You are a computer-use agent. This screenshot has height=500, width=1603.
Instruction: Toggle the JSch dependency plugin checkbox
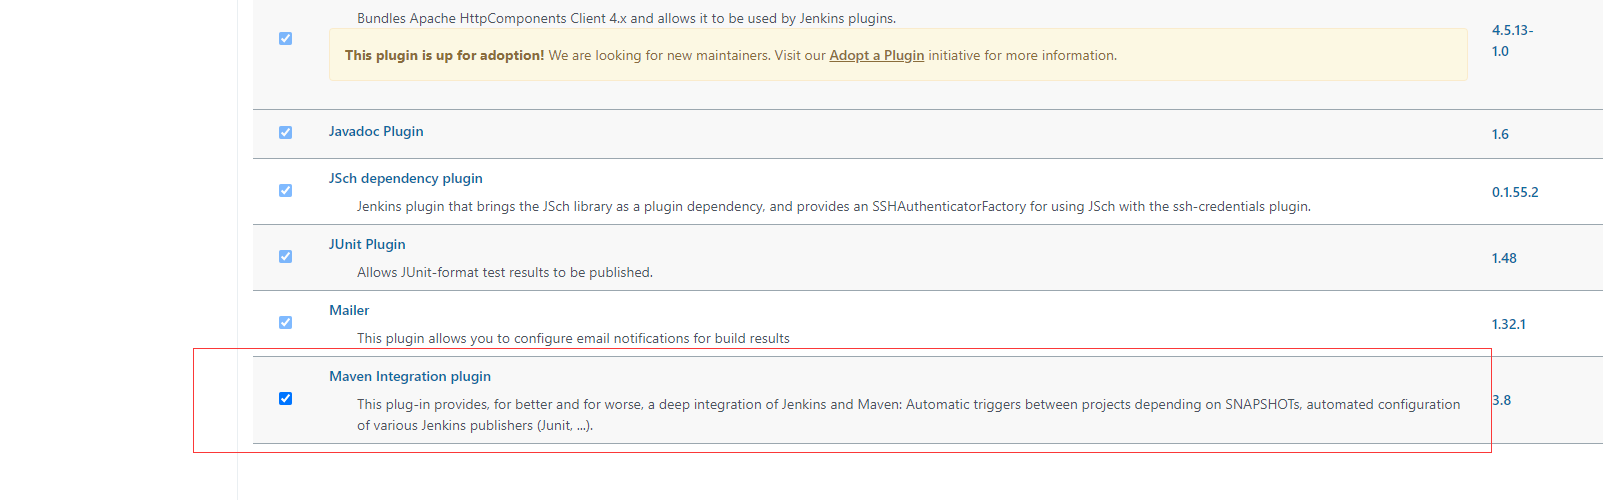tap(285, 190)
